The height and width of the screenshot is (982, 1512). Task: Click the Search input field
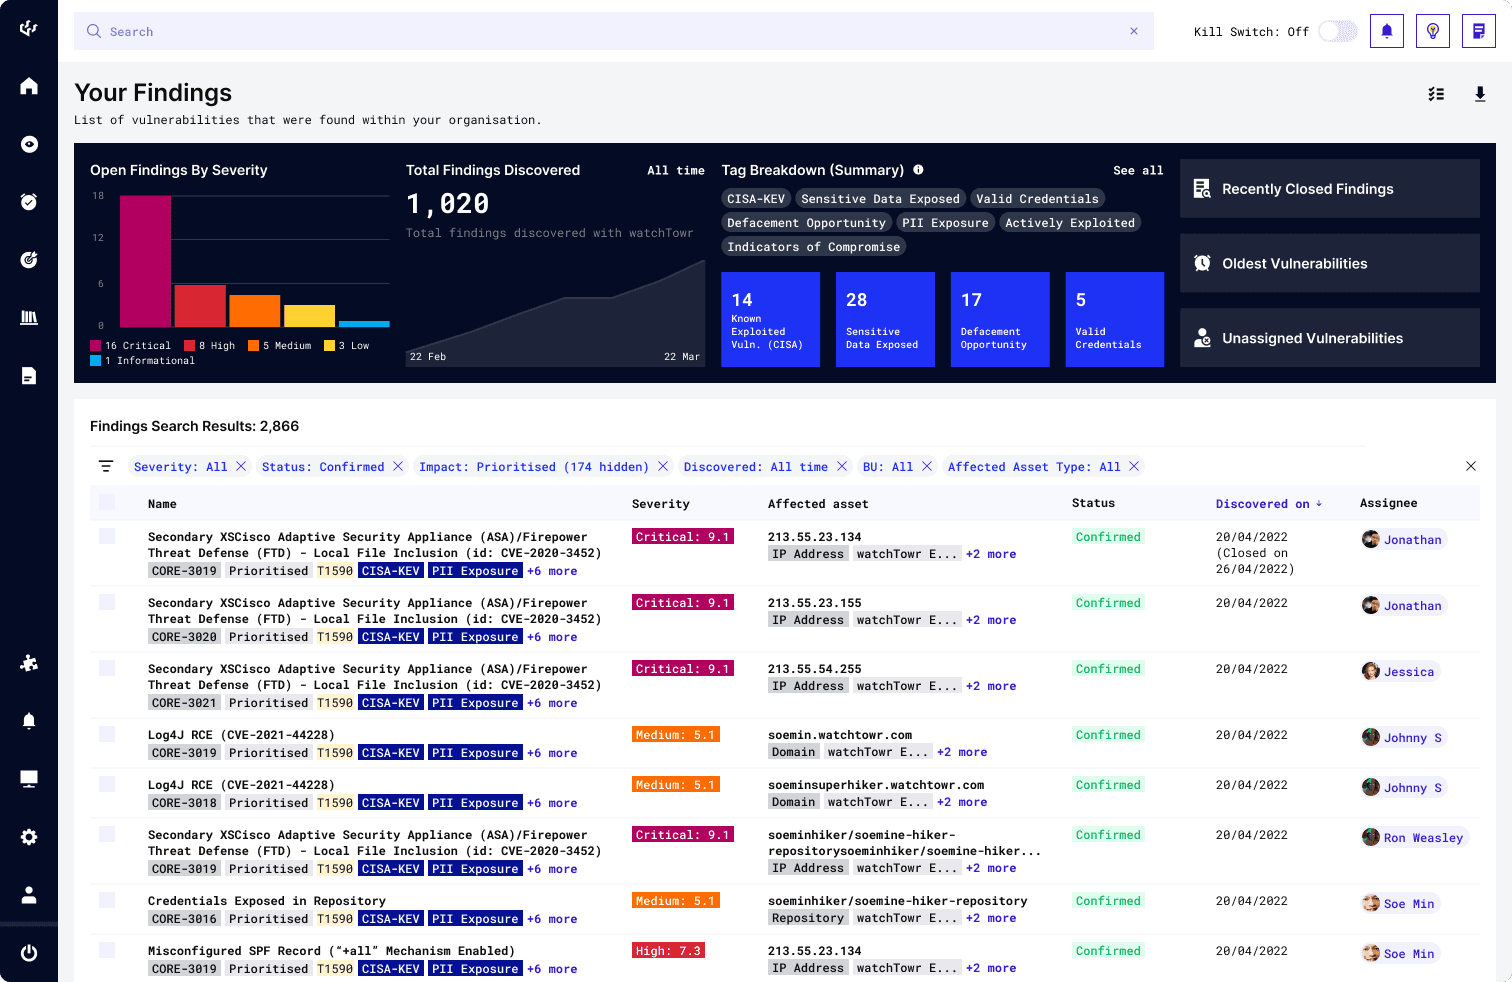point(614,31)
